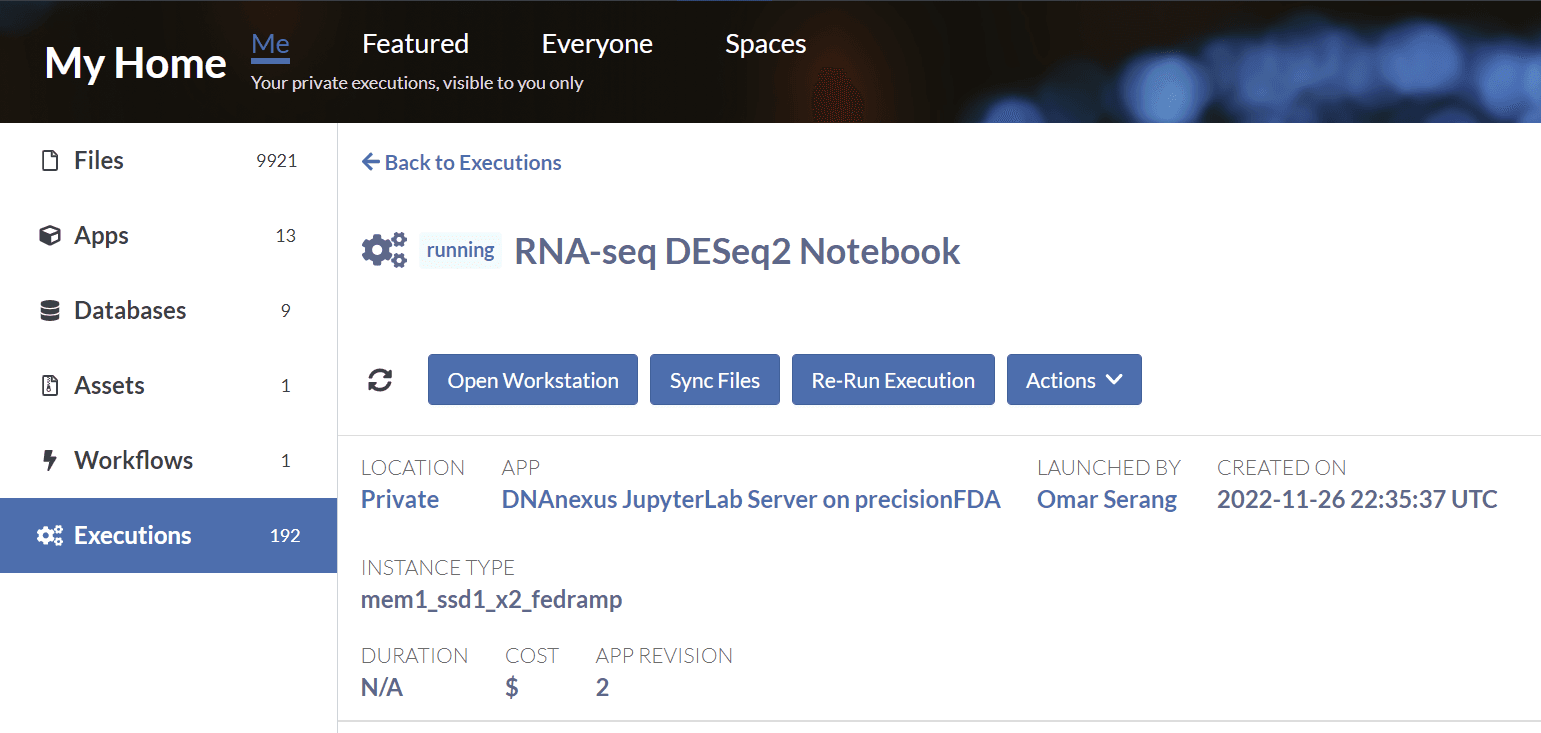Screen dimensions: 1541x733
Task: Click the Files document icon in sidebar
Action: tap(49, 161)
